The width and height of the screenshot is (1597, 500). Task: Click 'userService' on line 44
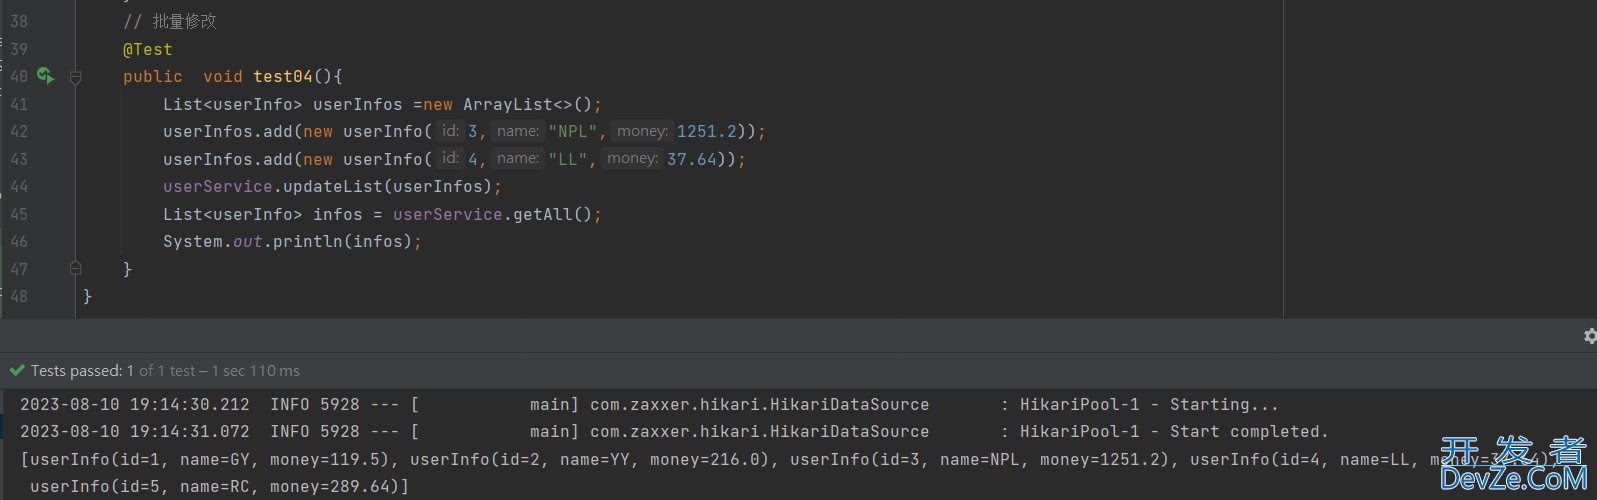[218, 186]
